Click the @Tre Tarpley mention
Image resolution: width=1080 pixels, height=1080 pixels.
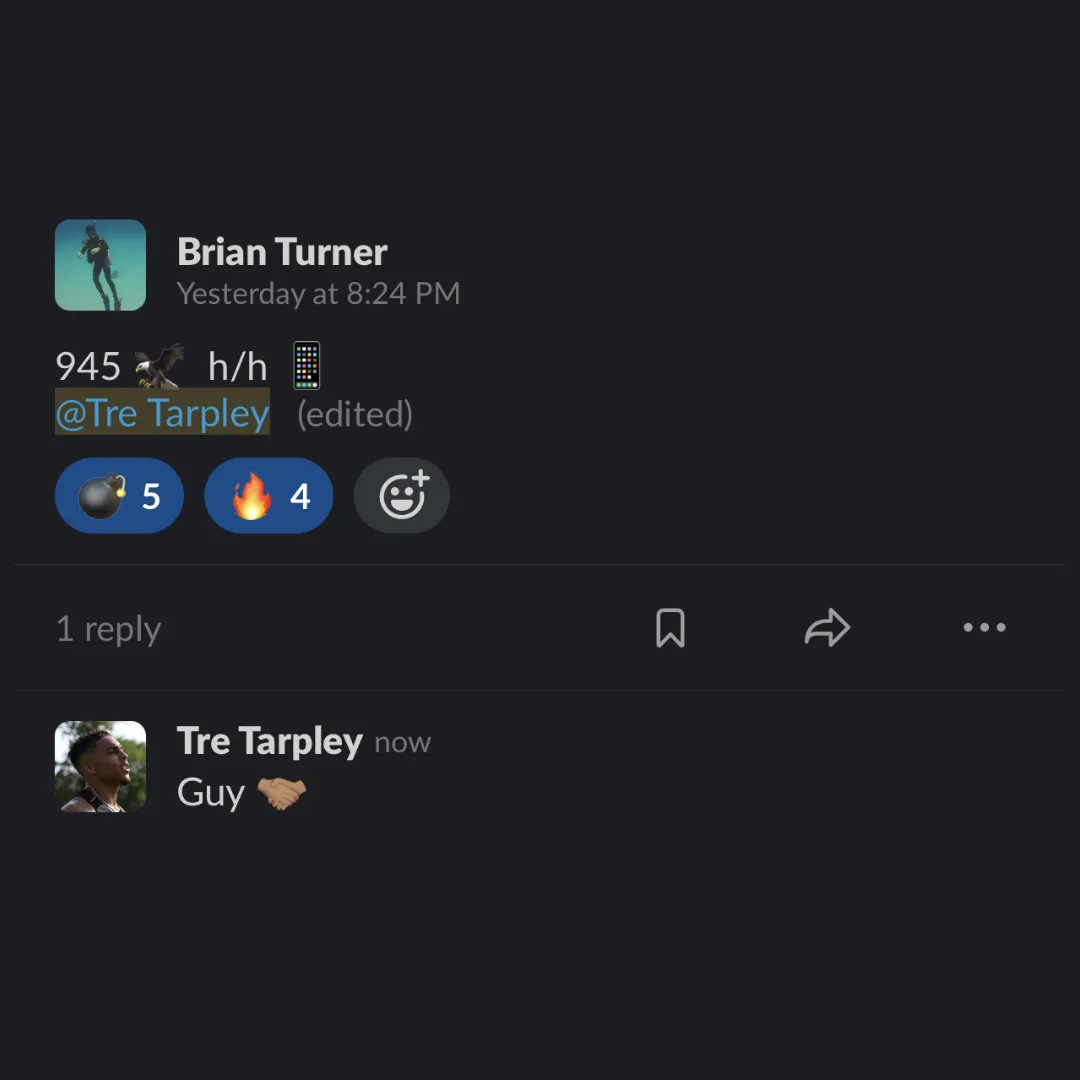click(x=162, y=413)
